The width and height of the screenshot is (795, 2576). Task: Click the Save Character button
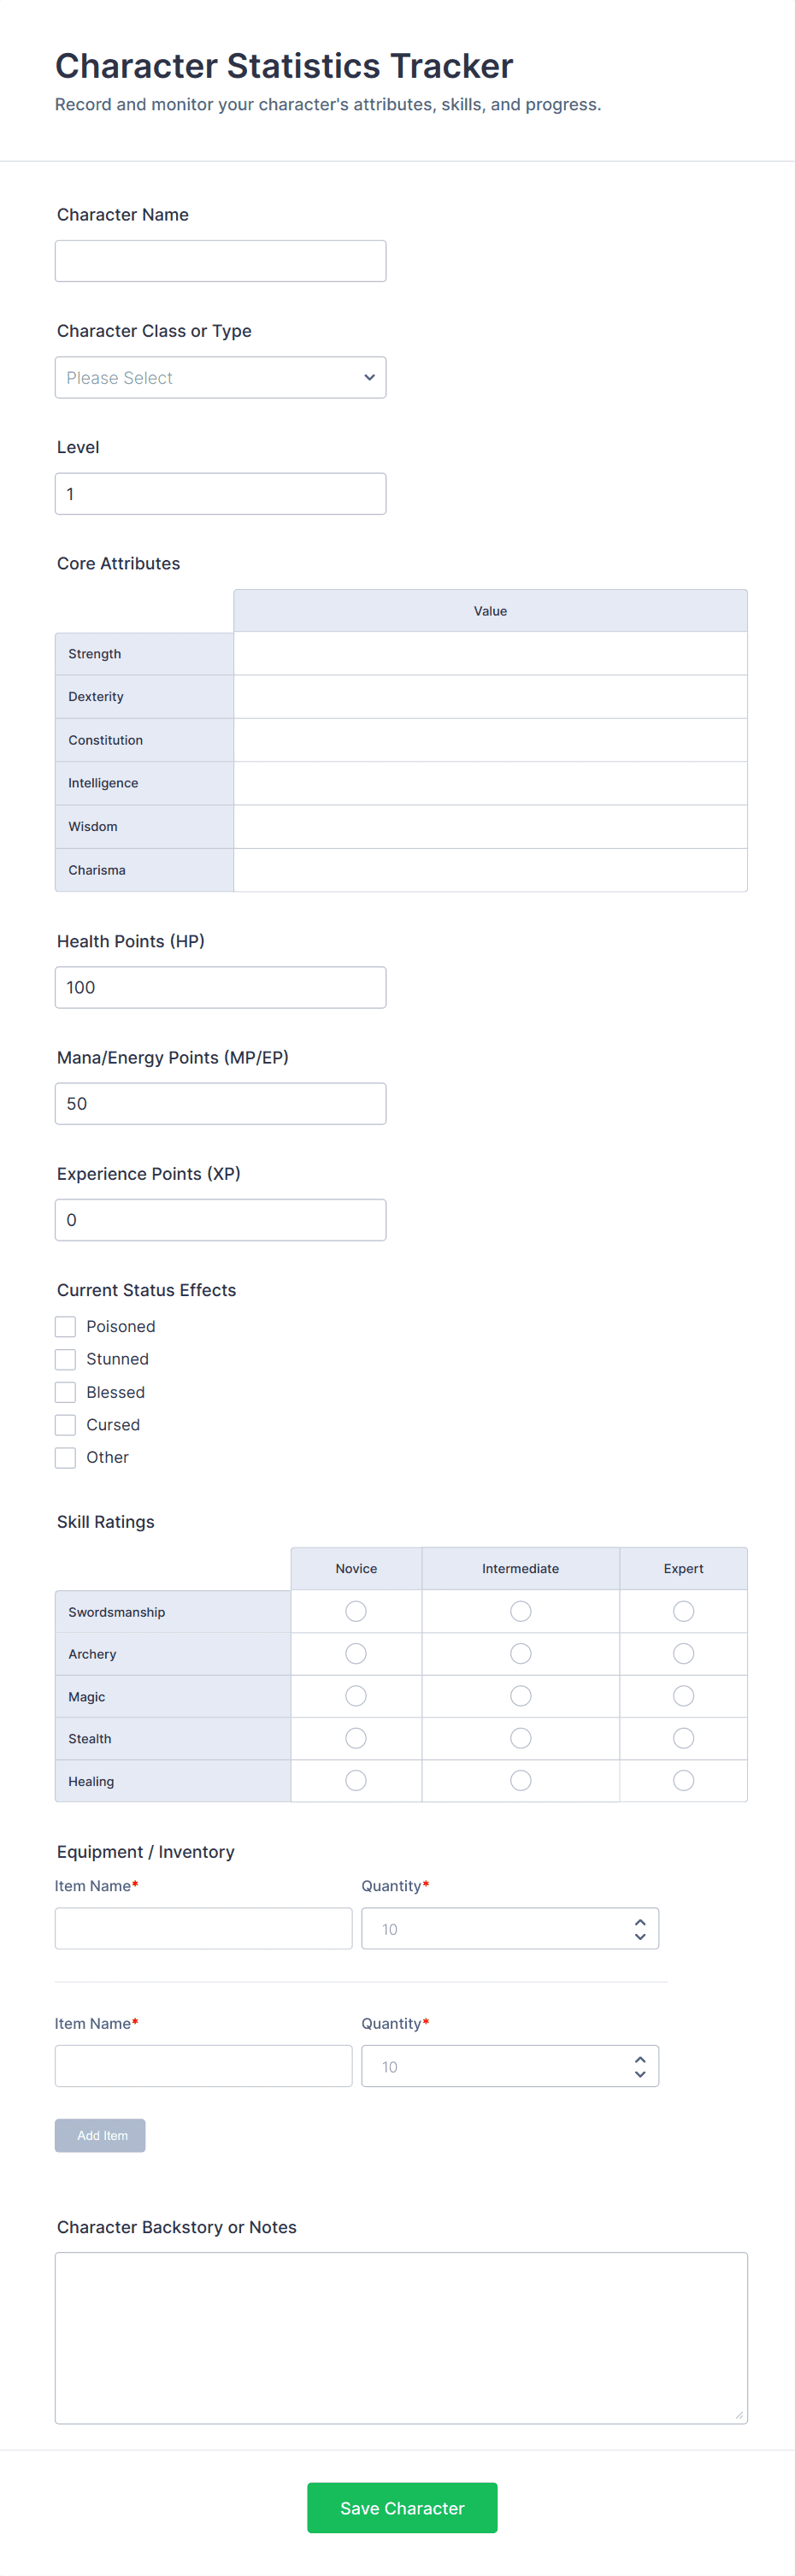(x=402, y=2507)
